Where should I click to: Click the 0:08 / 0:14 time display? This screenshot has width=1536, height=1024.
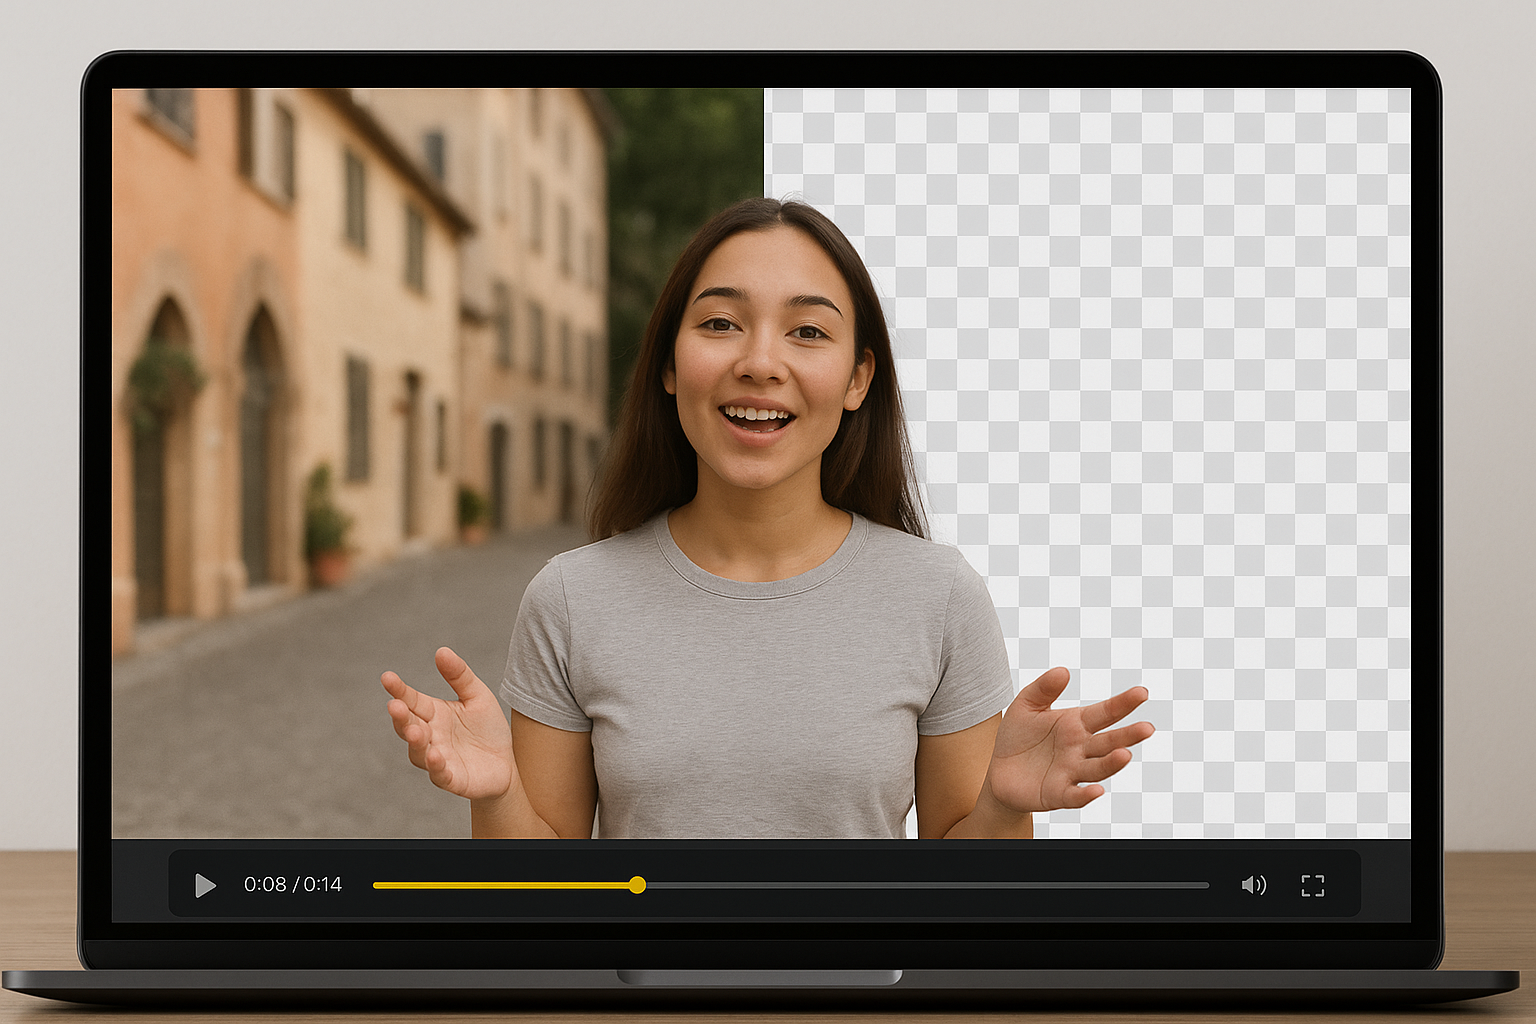coord(291,885)
